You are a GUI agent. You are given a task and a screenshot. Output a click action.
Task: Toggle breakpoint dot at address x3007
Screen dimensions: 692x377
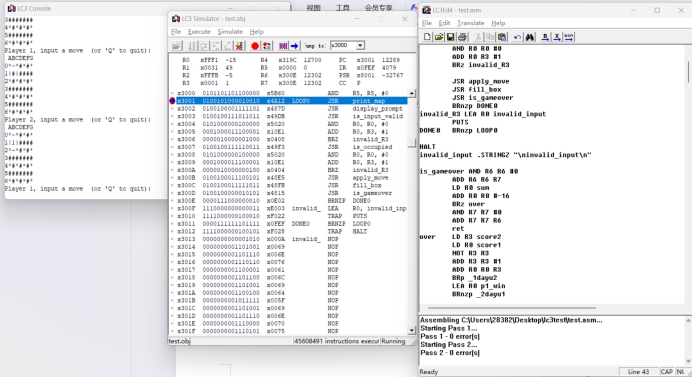click(x=172, y=147)
